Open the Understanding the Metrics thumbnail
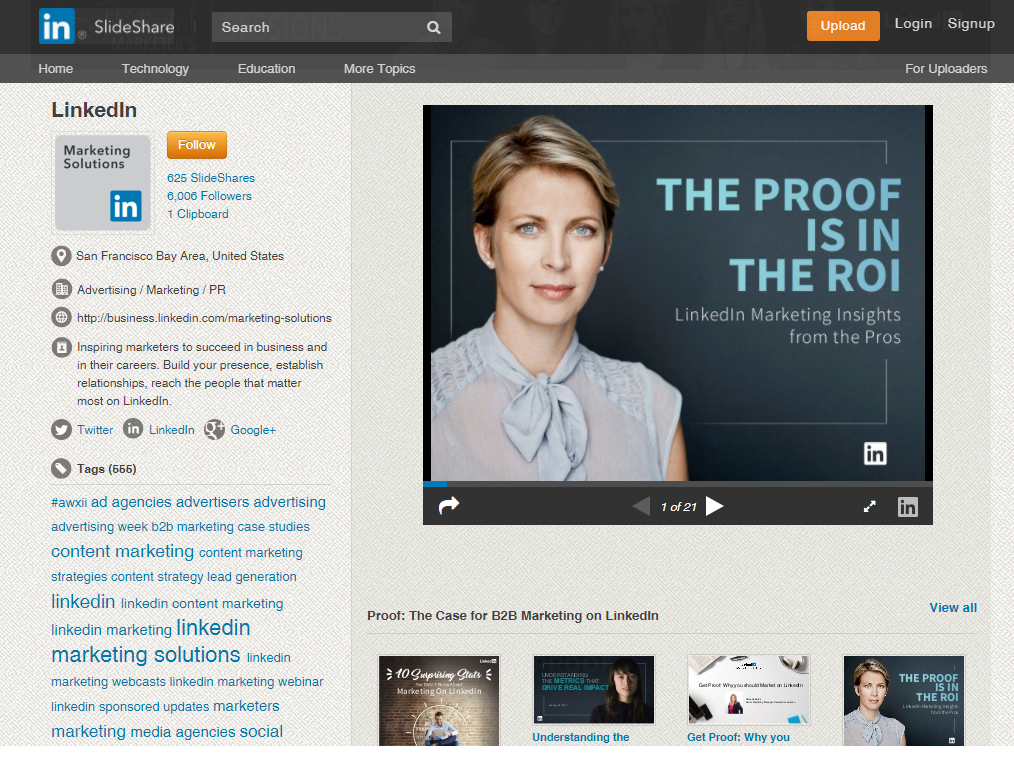Image resolution: width=1014 pixels, height=776 pixels. coord(594,689)
